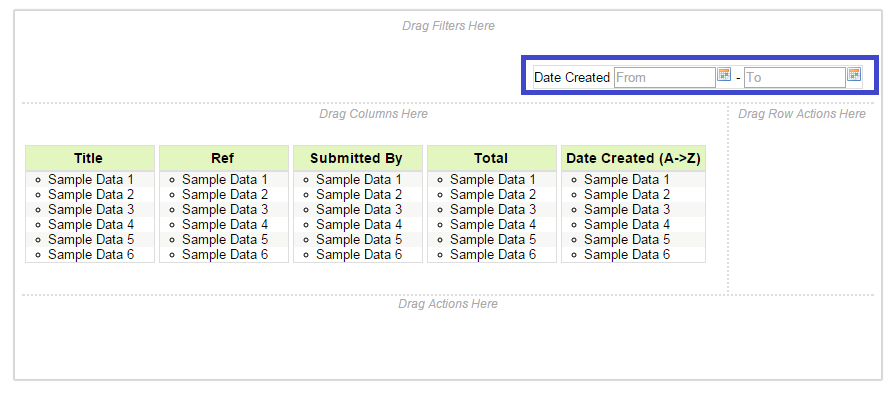The height and width of the screenshot is (393, 895).
Task: Click the From date input field
Action: click(x=664, y=78)
